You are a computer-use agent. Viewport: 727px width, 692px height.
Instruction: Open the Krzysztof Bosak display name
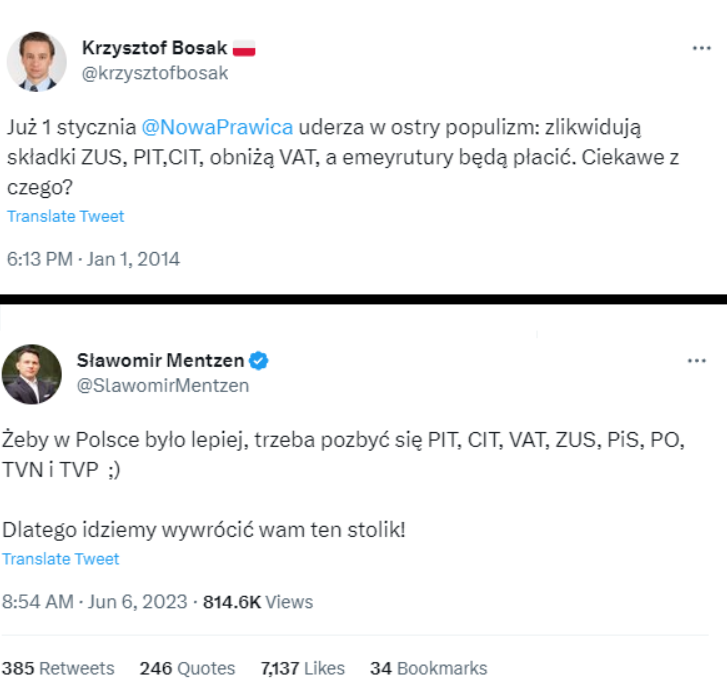pos(153,48)
